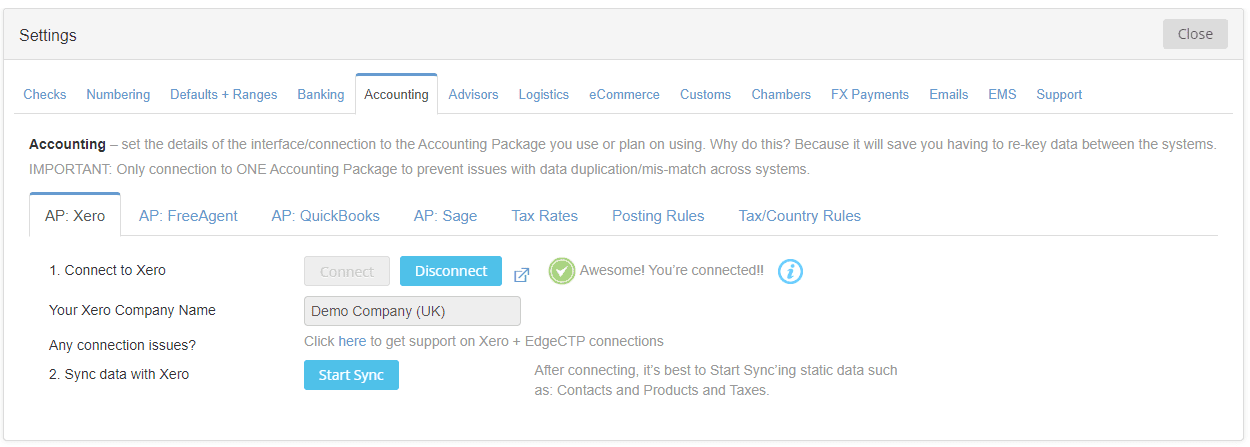The height and width of the screenshot is (447, 1250).
Task: Click the Settings dialog title
Action: pos(48,35)
